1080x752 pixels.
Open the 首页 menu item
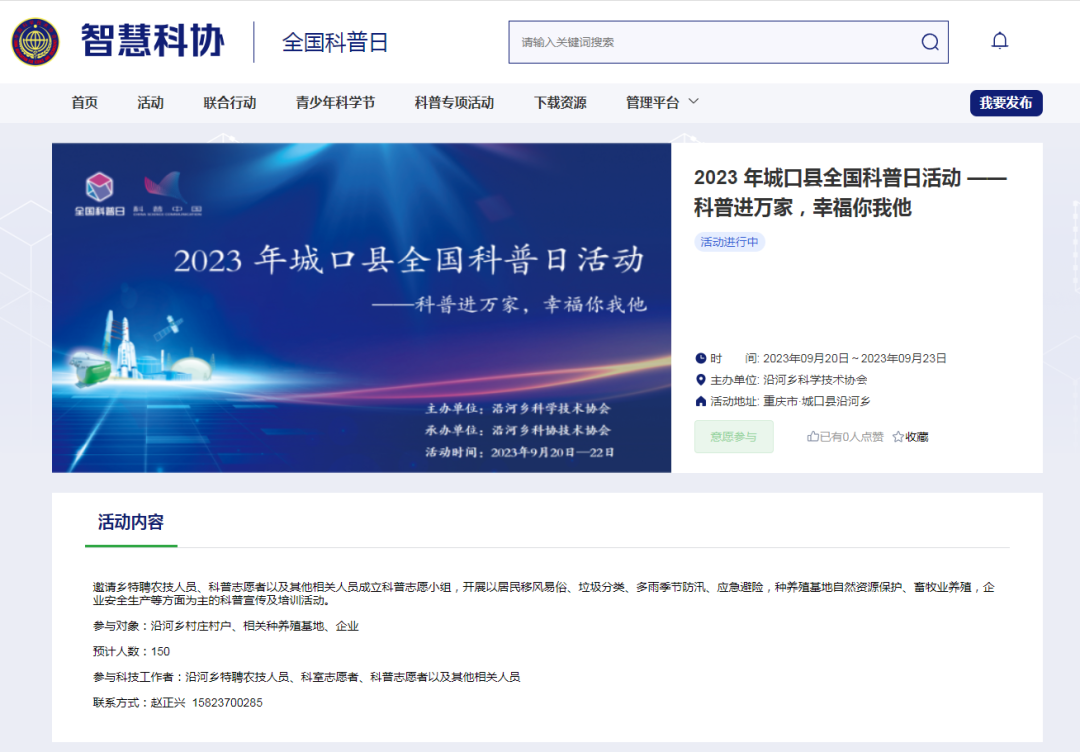[x=84, y=102]
